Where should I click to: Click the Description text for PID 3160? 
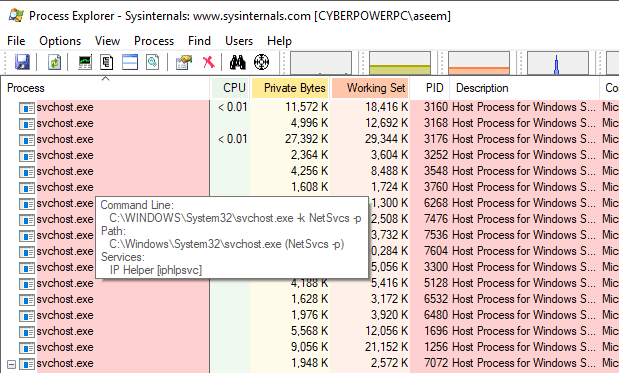pyautogui.click(x=524, y=107)
